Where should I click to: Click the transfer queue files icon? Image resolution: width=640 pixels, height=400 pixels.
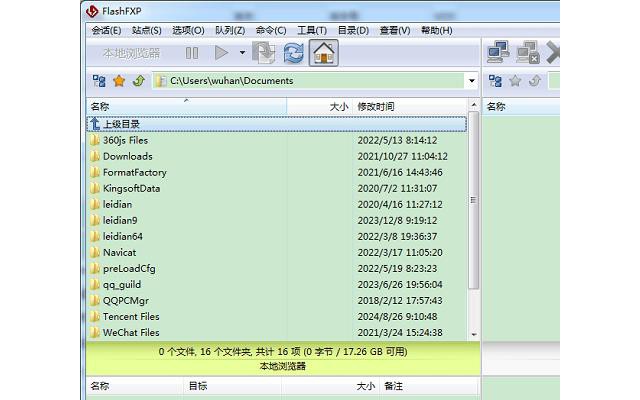264,53
